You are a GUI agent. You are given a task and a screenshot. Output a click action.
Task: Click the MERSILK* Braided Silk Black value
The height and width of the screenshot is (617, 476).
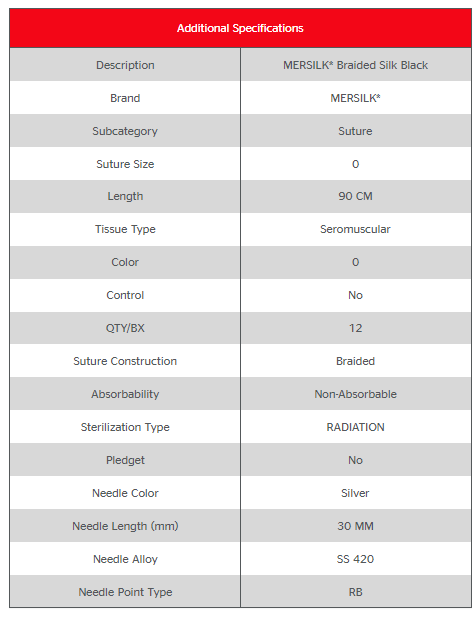[355, 65]
